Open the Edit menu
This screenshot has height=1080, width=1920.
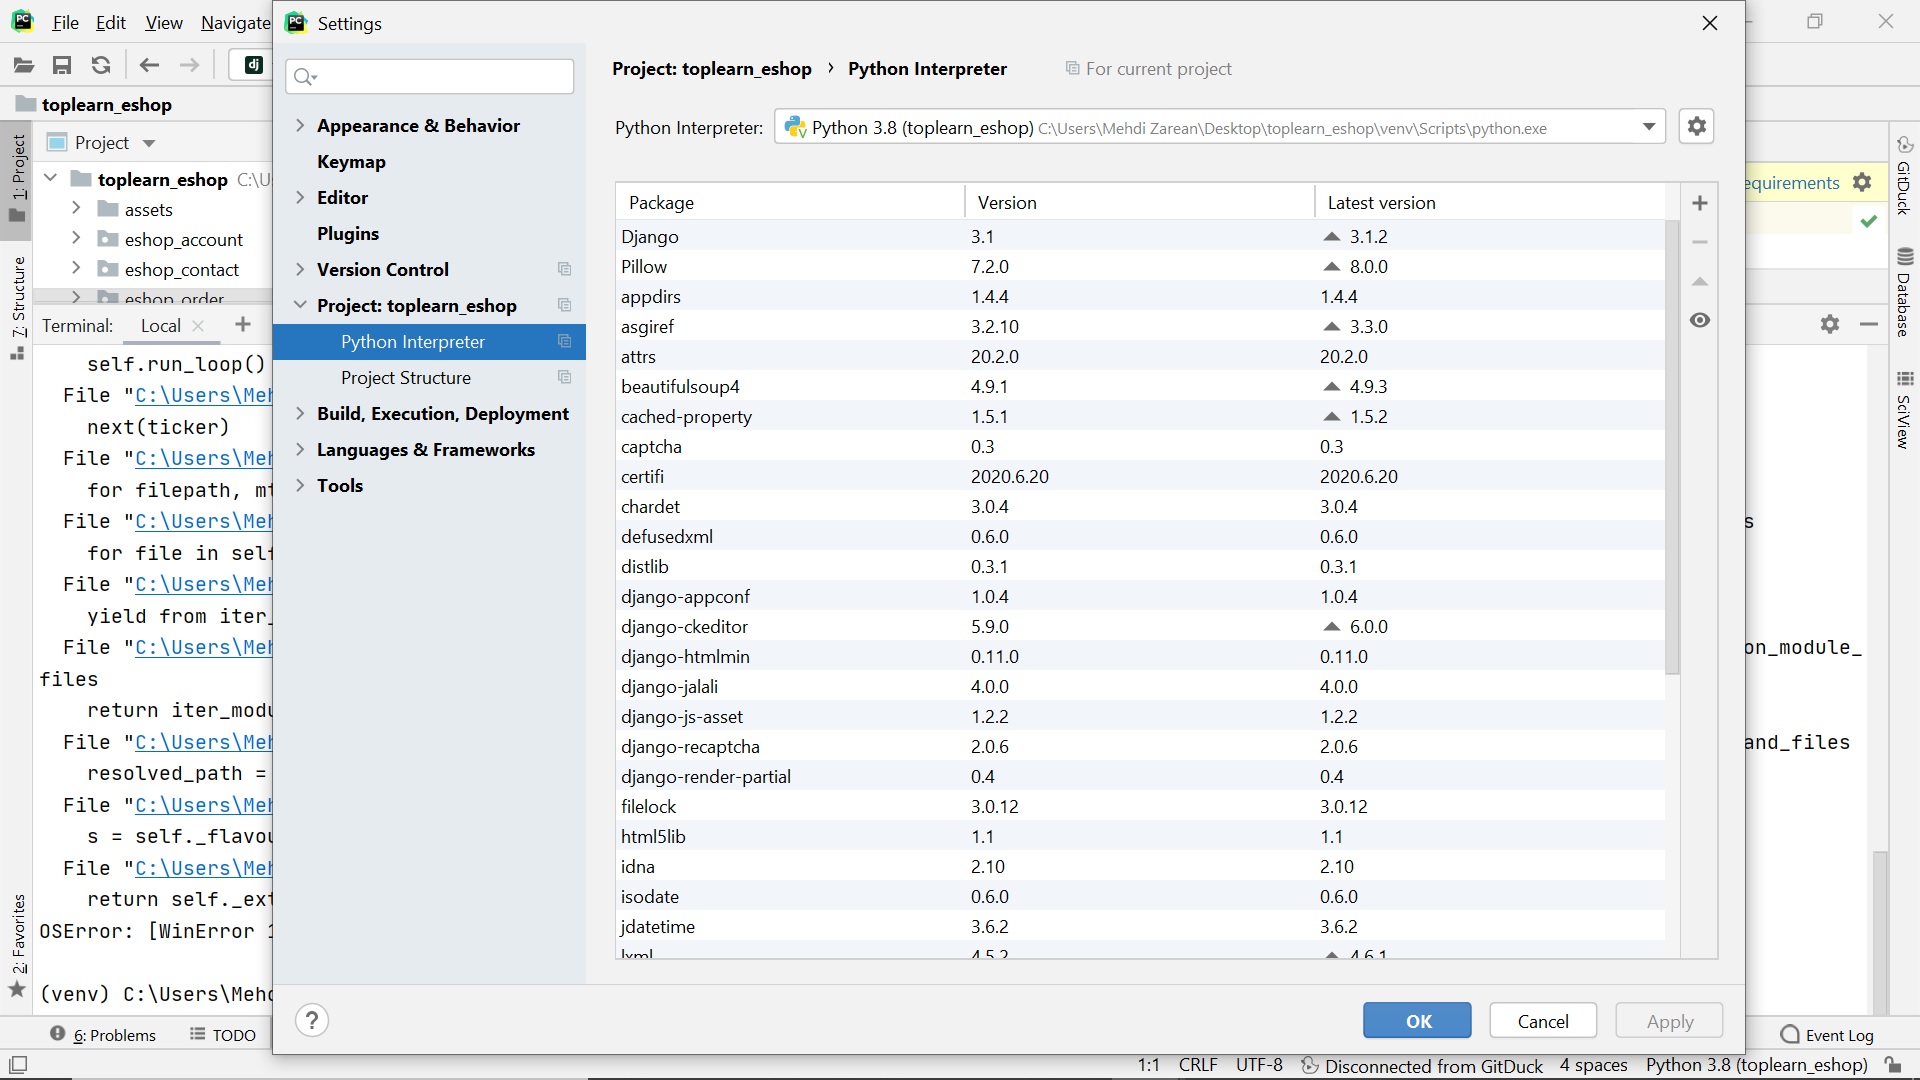click(110, 22)
